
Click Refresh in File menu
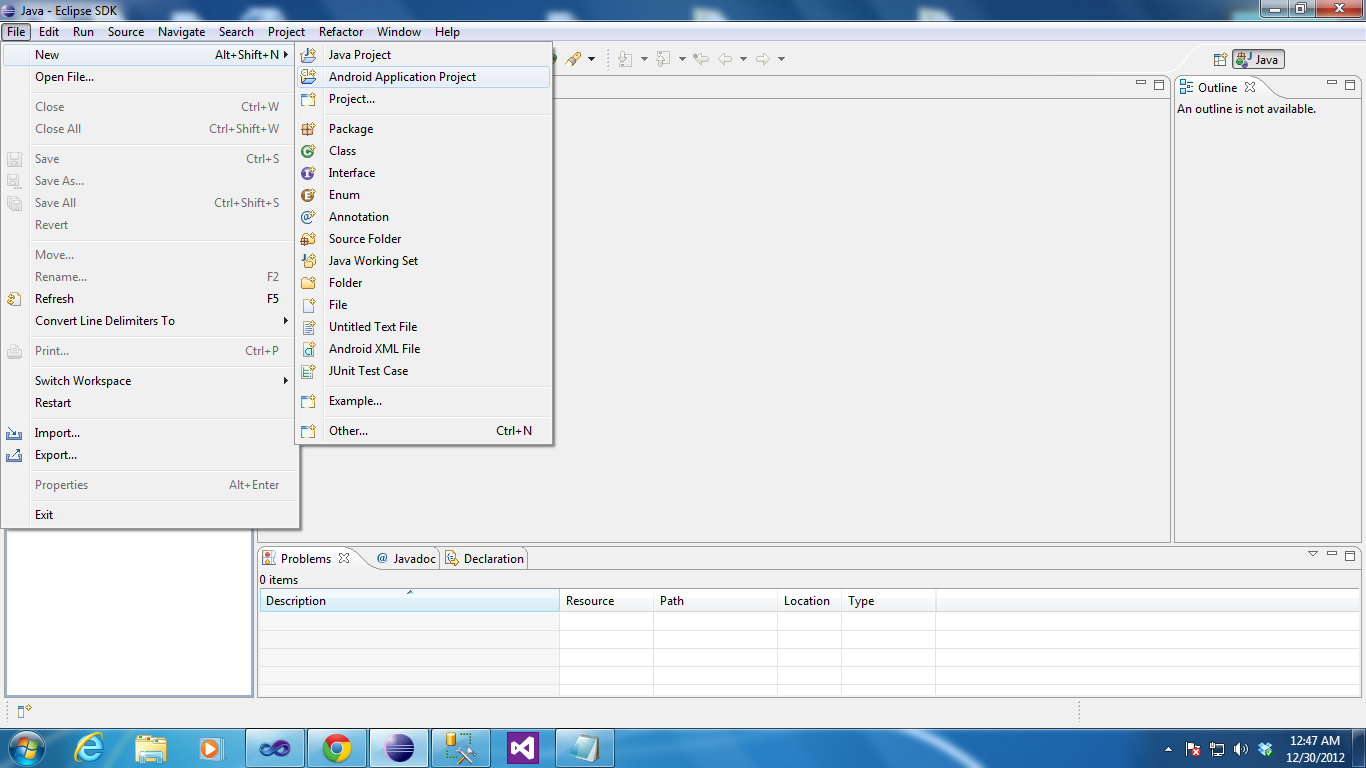[x=150, y=299]
